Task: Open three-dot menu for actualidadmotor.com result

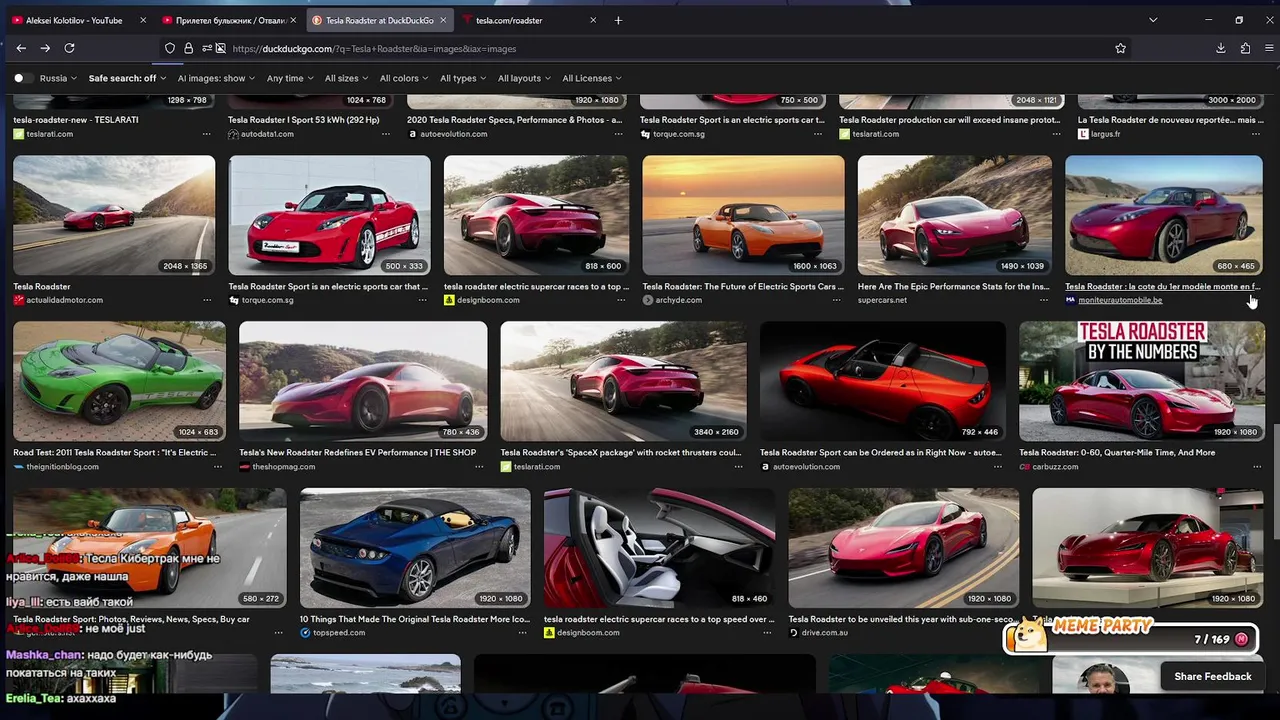Action: 207,300
